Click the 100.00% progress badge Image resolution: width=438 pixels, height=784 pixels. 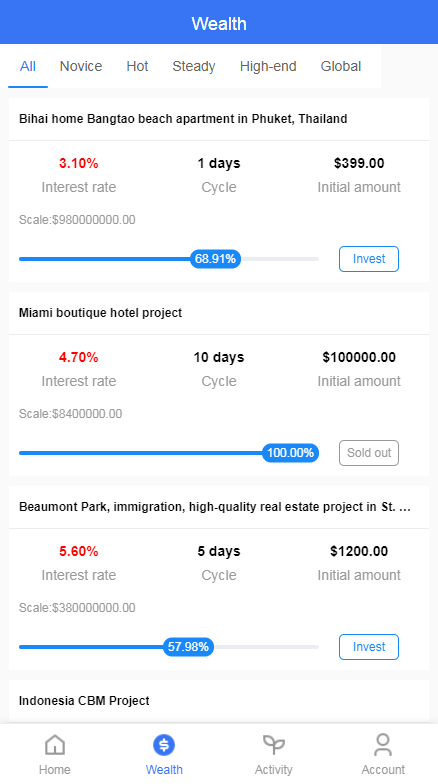click(290, 453)
